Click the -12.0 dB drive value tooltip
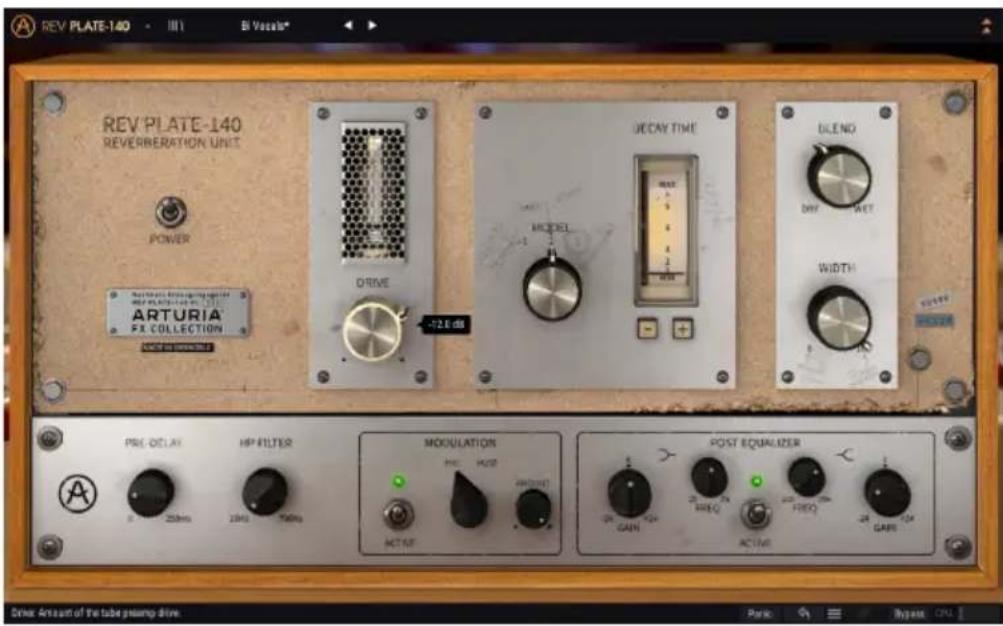The width and height of the screenshot is (1003, 626). 445,325
